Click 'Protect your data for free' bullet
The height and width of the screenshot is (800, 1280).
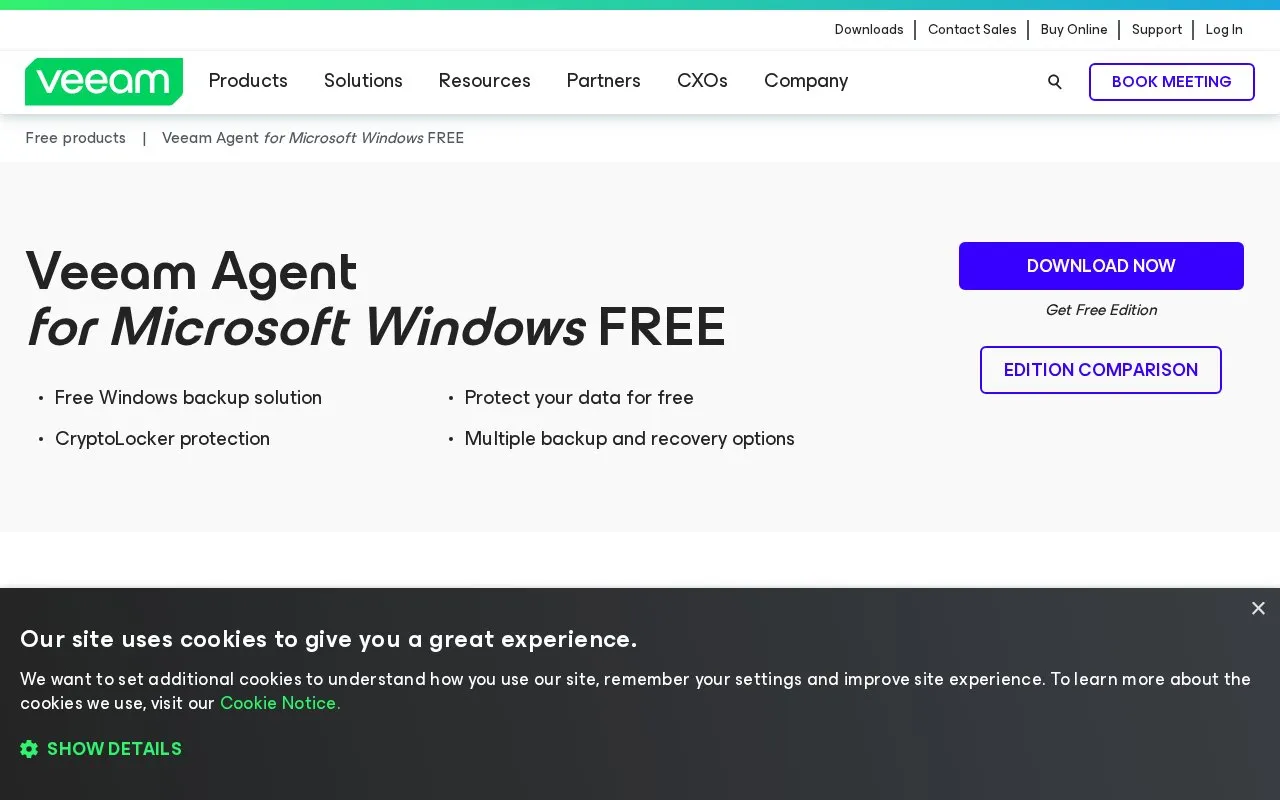pos(579,398)
